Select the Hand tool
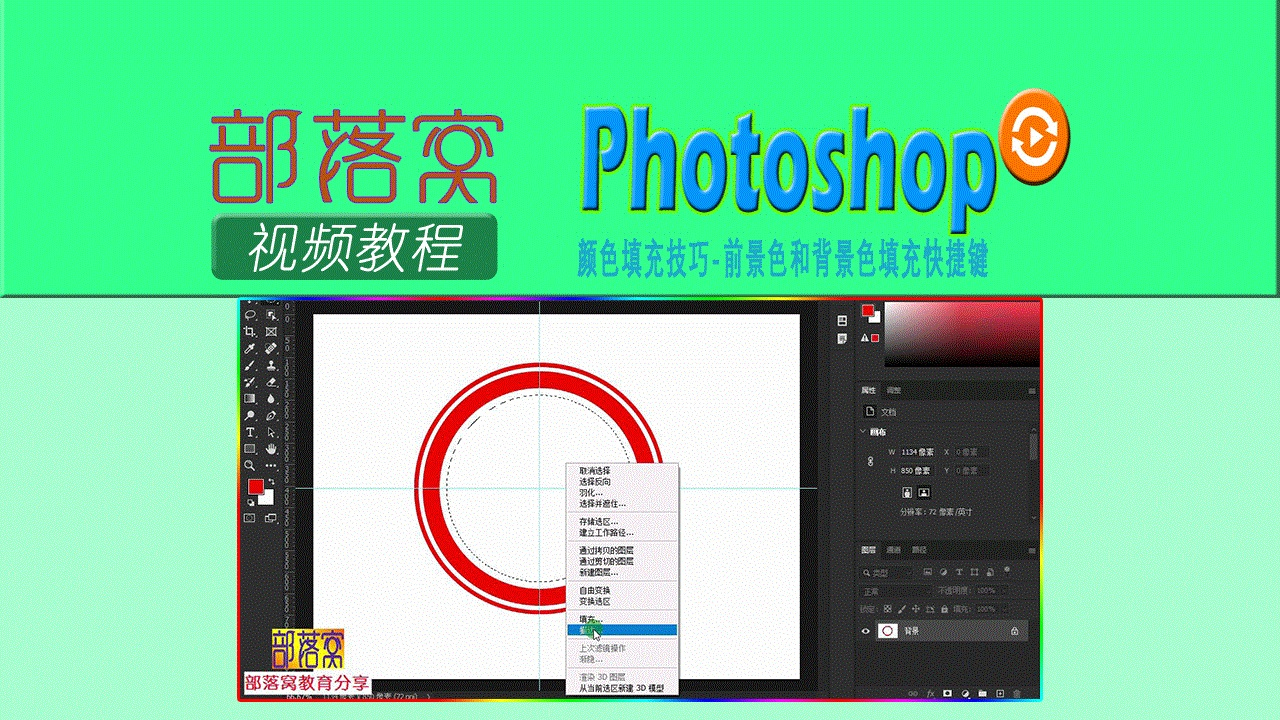This screenshot has width=1280, height=720. coord(271,448)
